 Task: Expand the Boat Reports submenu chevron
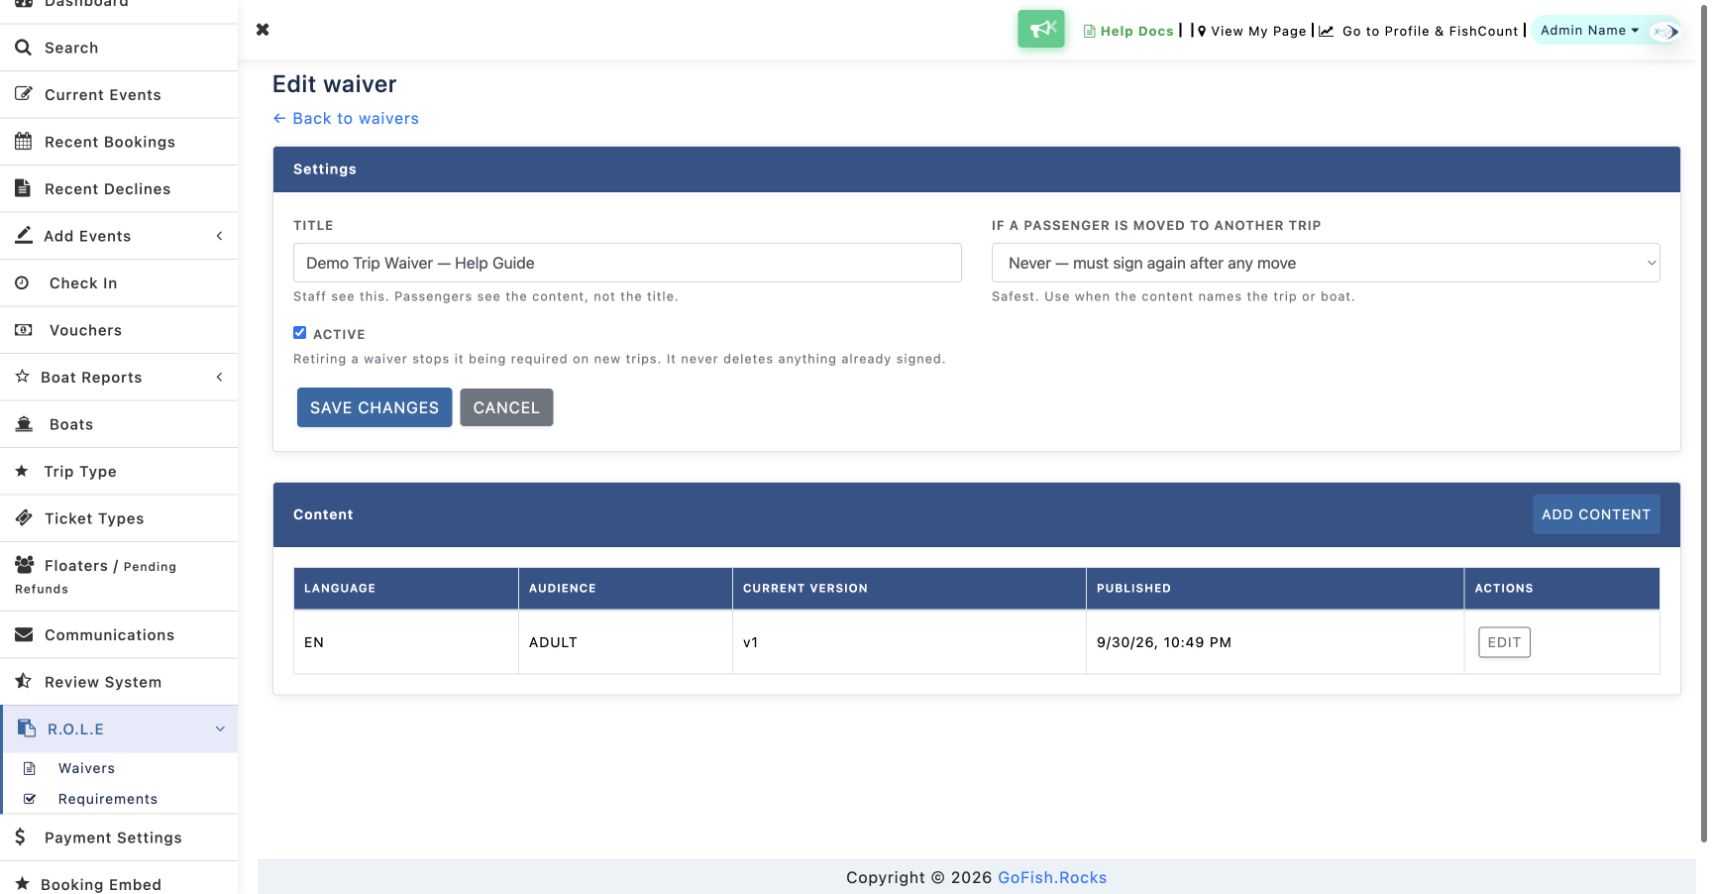[x=219, y=377]
